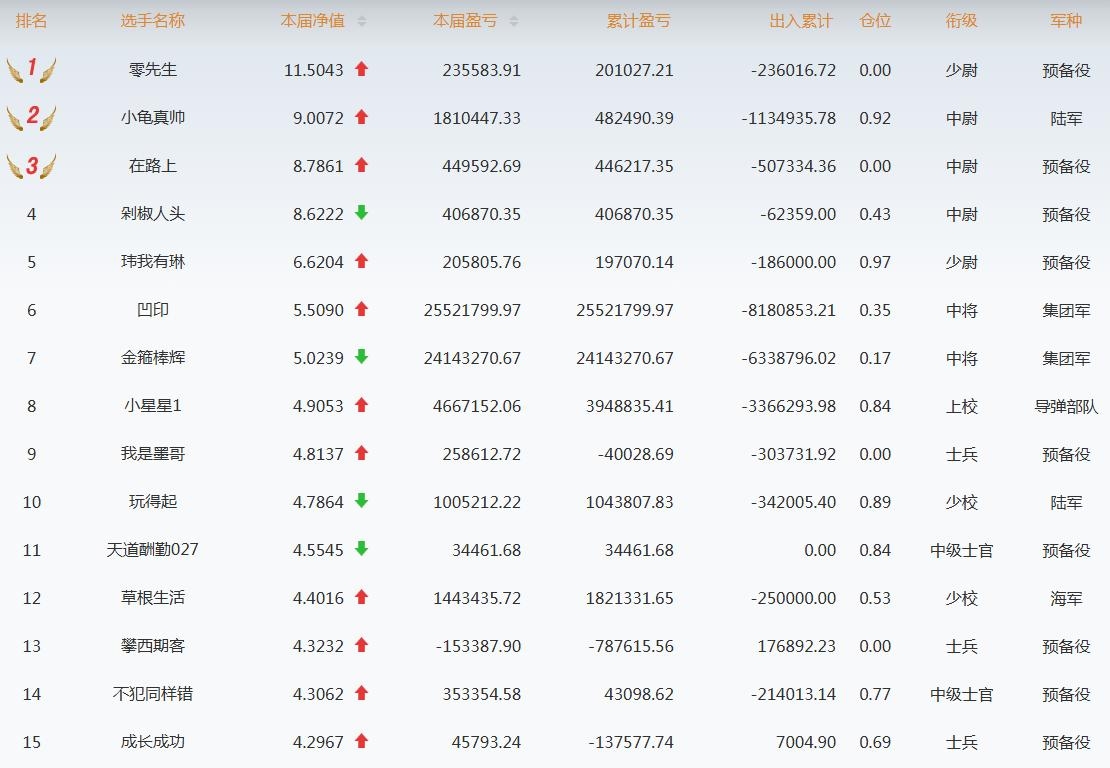
Task: Select player 不犯同样错 row name
Action: 153,694
